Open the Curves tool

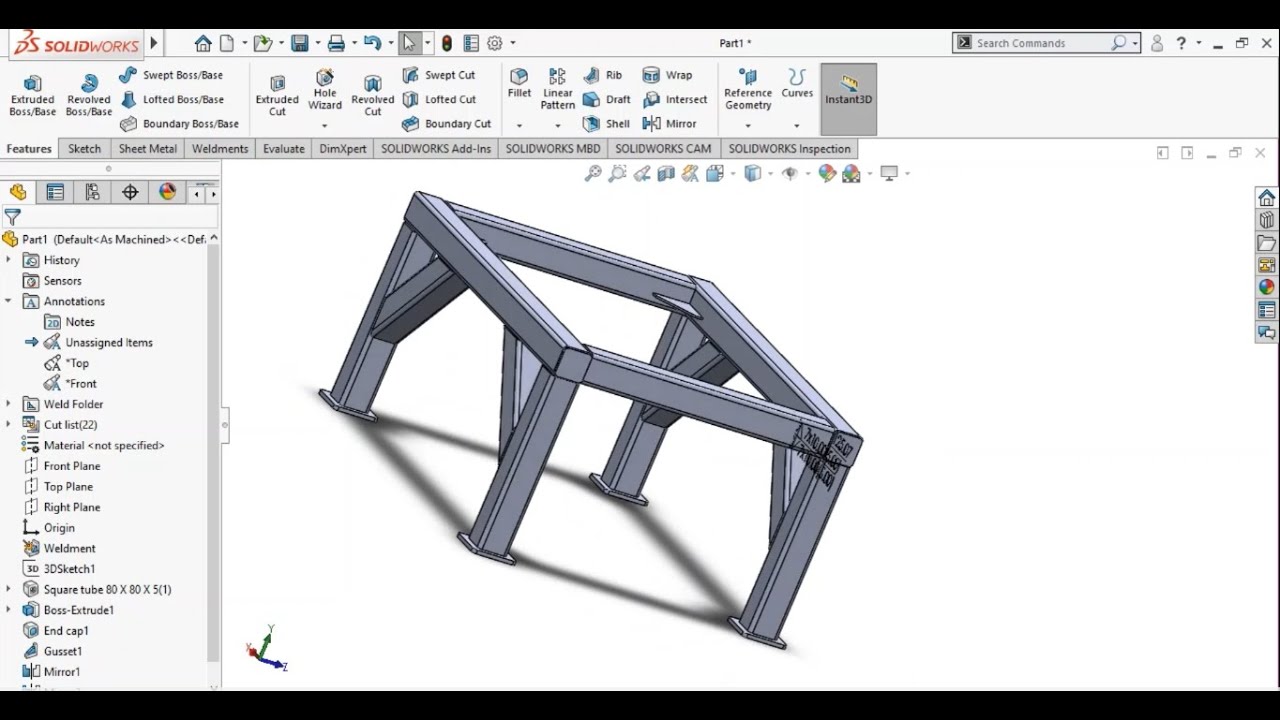point(797,84)
